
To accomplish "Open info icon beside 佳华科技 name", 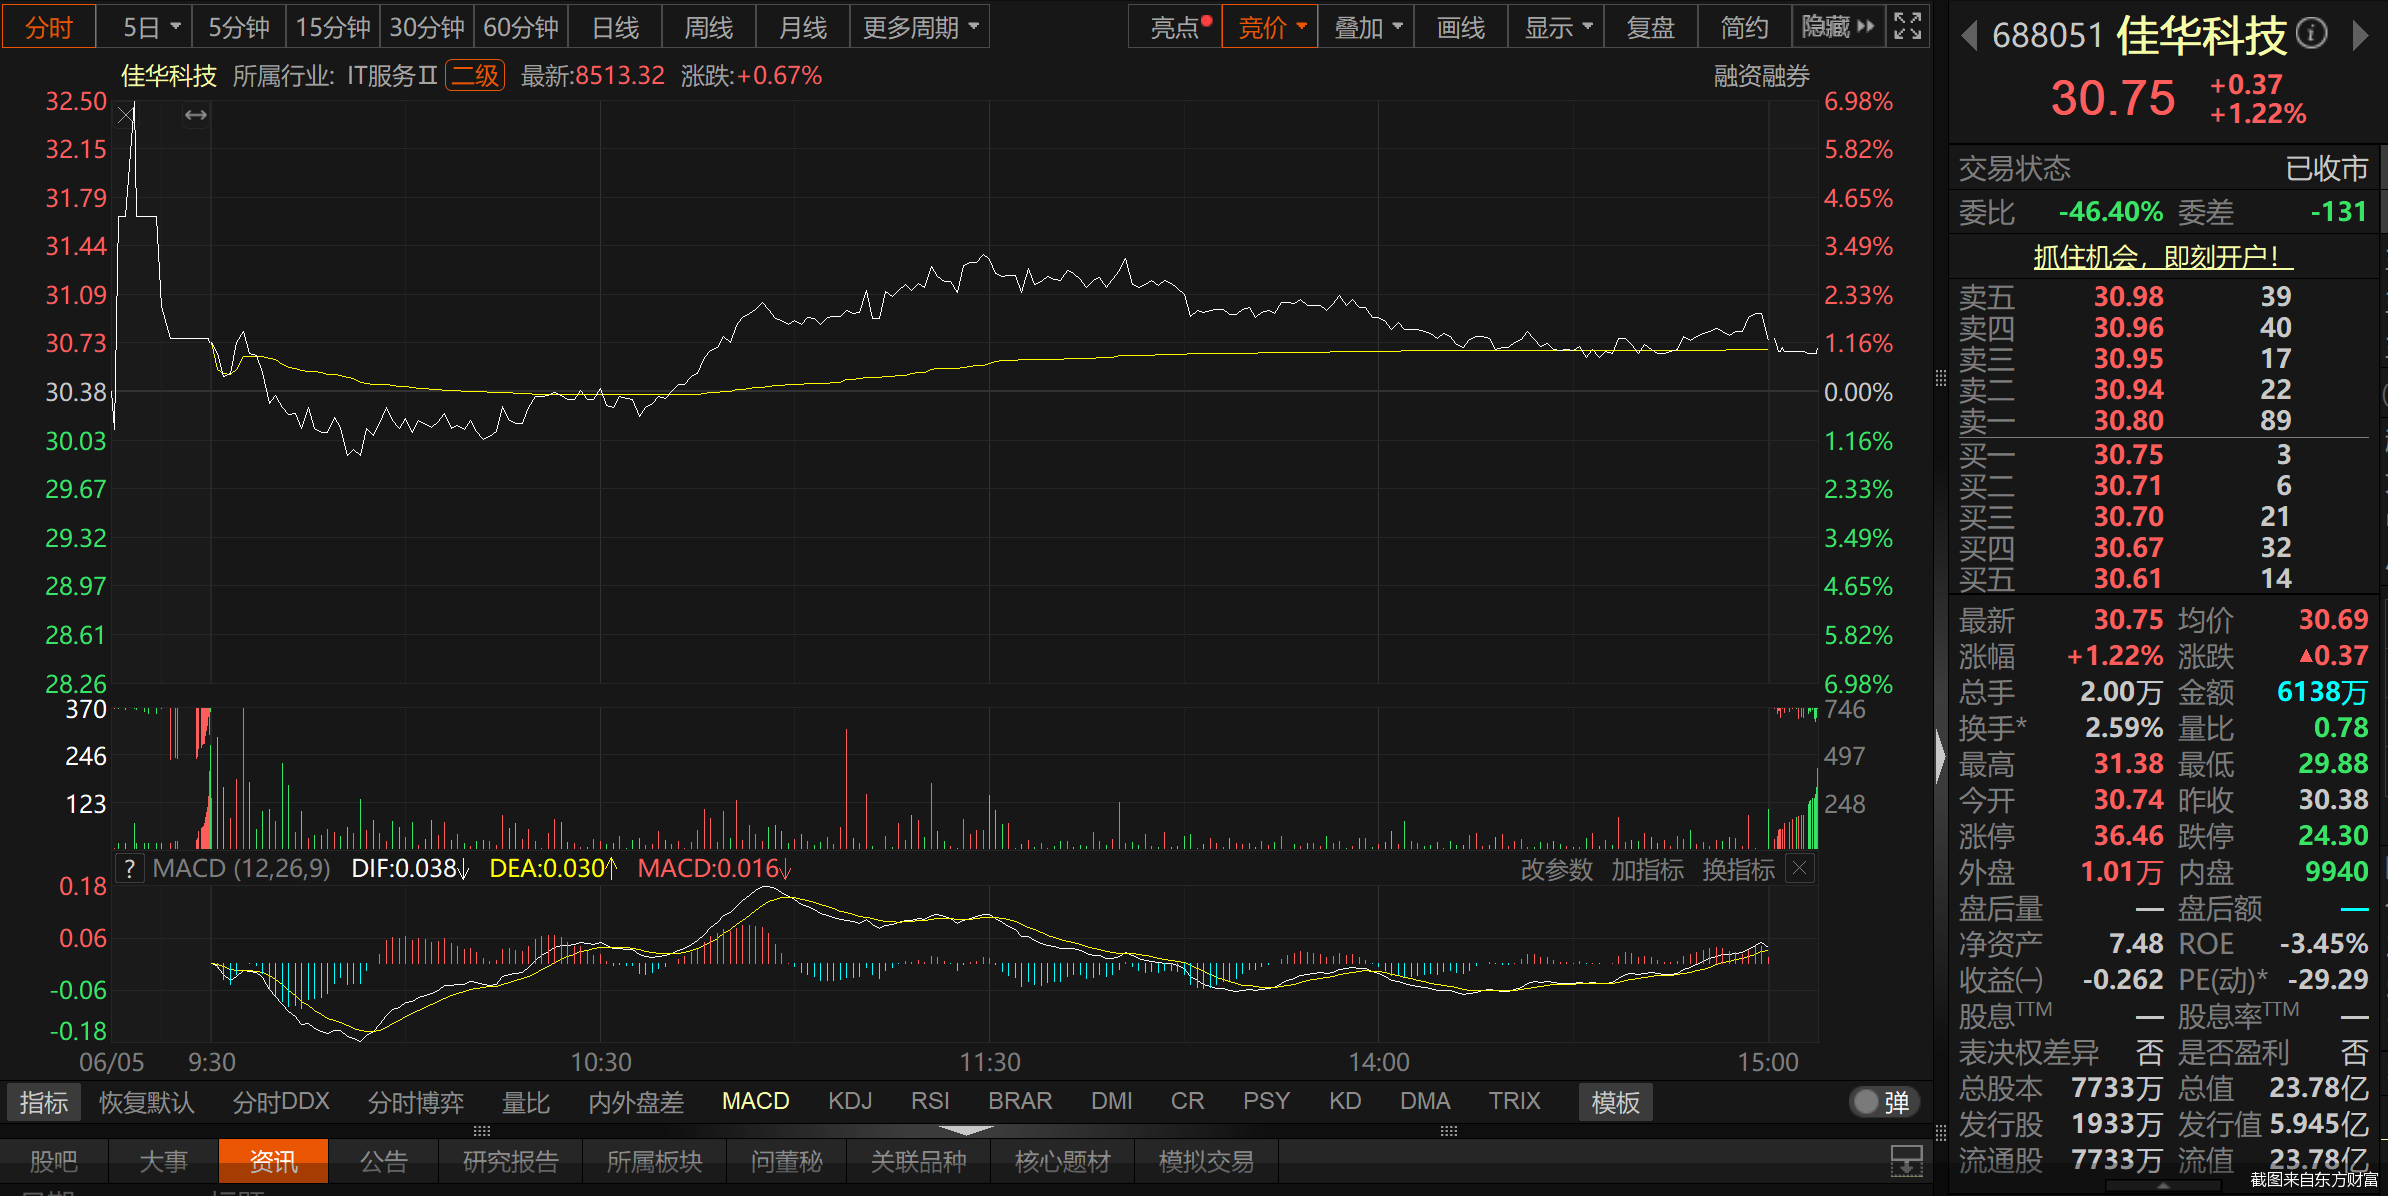I will click(2311, 34).
